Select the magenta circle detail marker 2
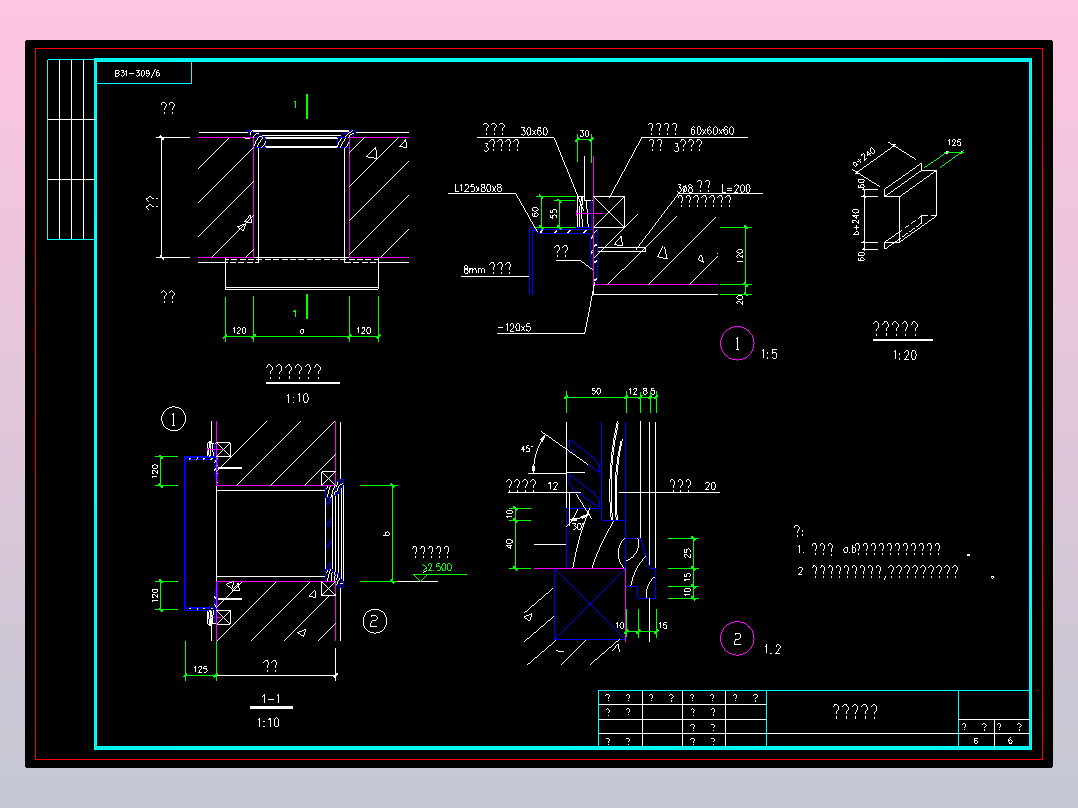Image resolution: width=1078 pixels, height=808 pixels. point(737,639)
